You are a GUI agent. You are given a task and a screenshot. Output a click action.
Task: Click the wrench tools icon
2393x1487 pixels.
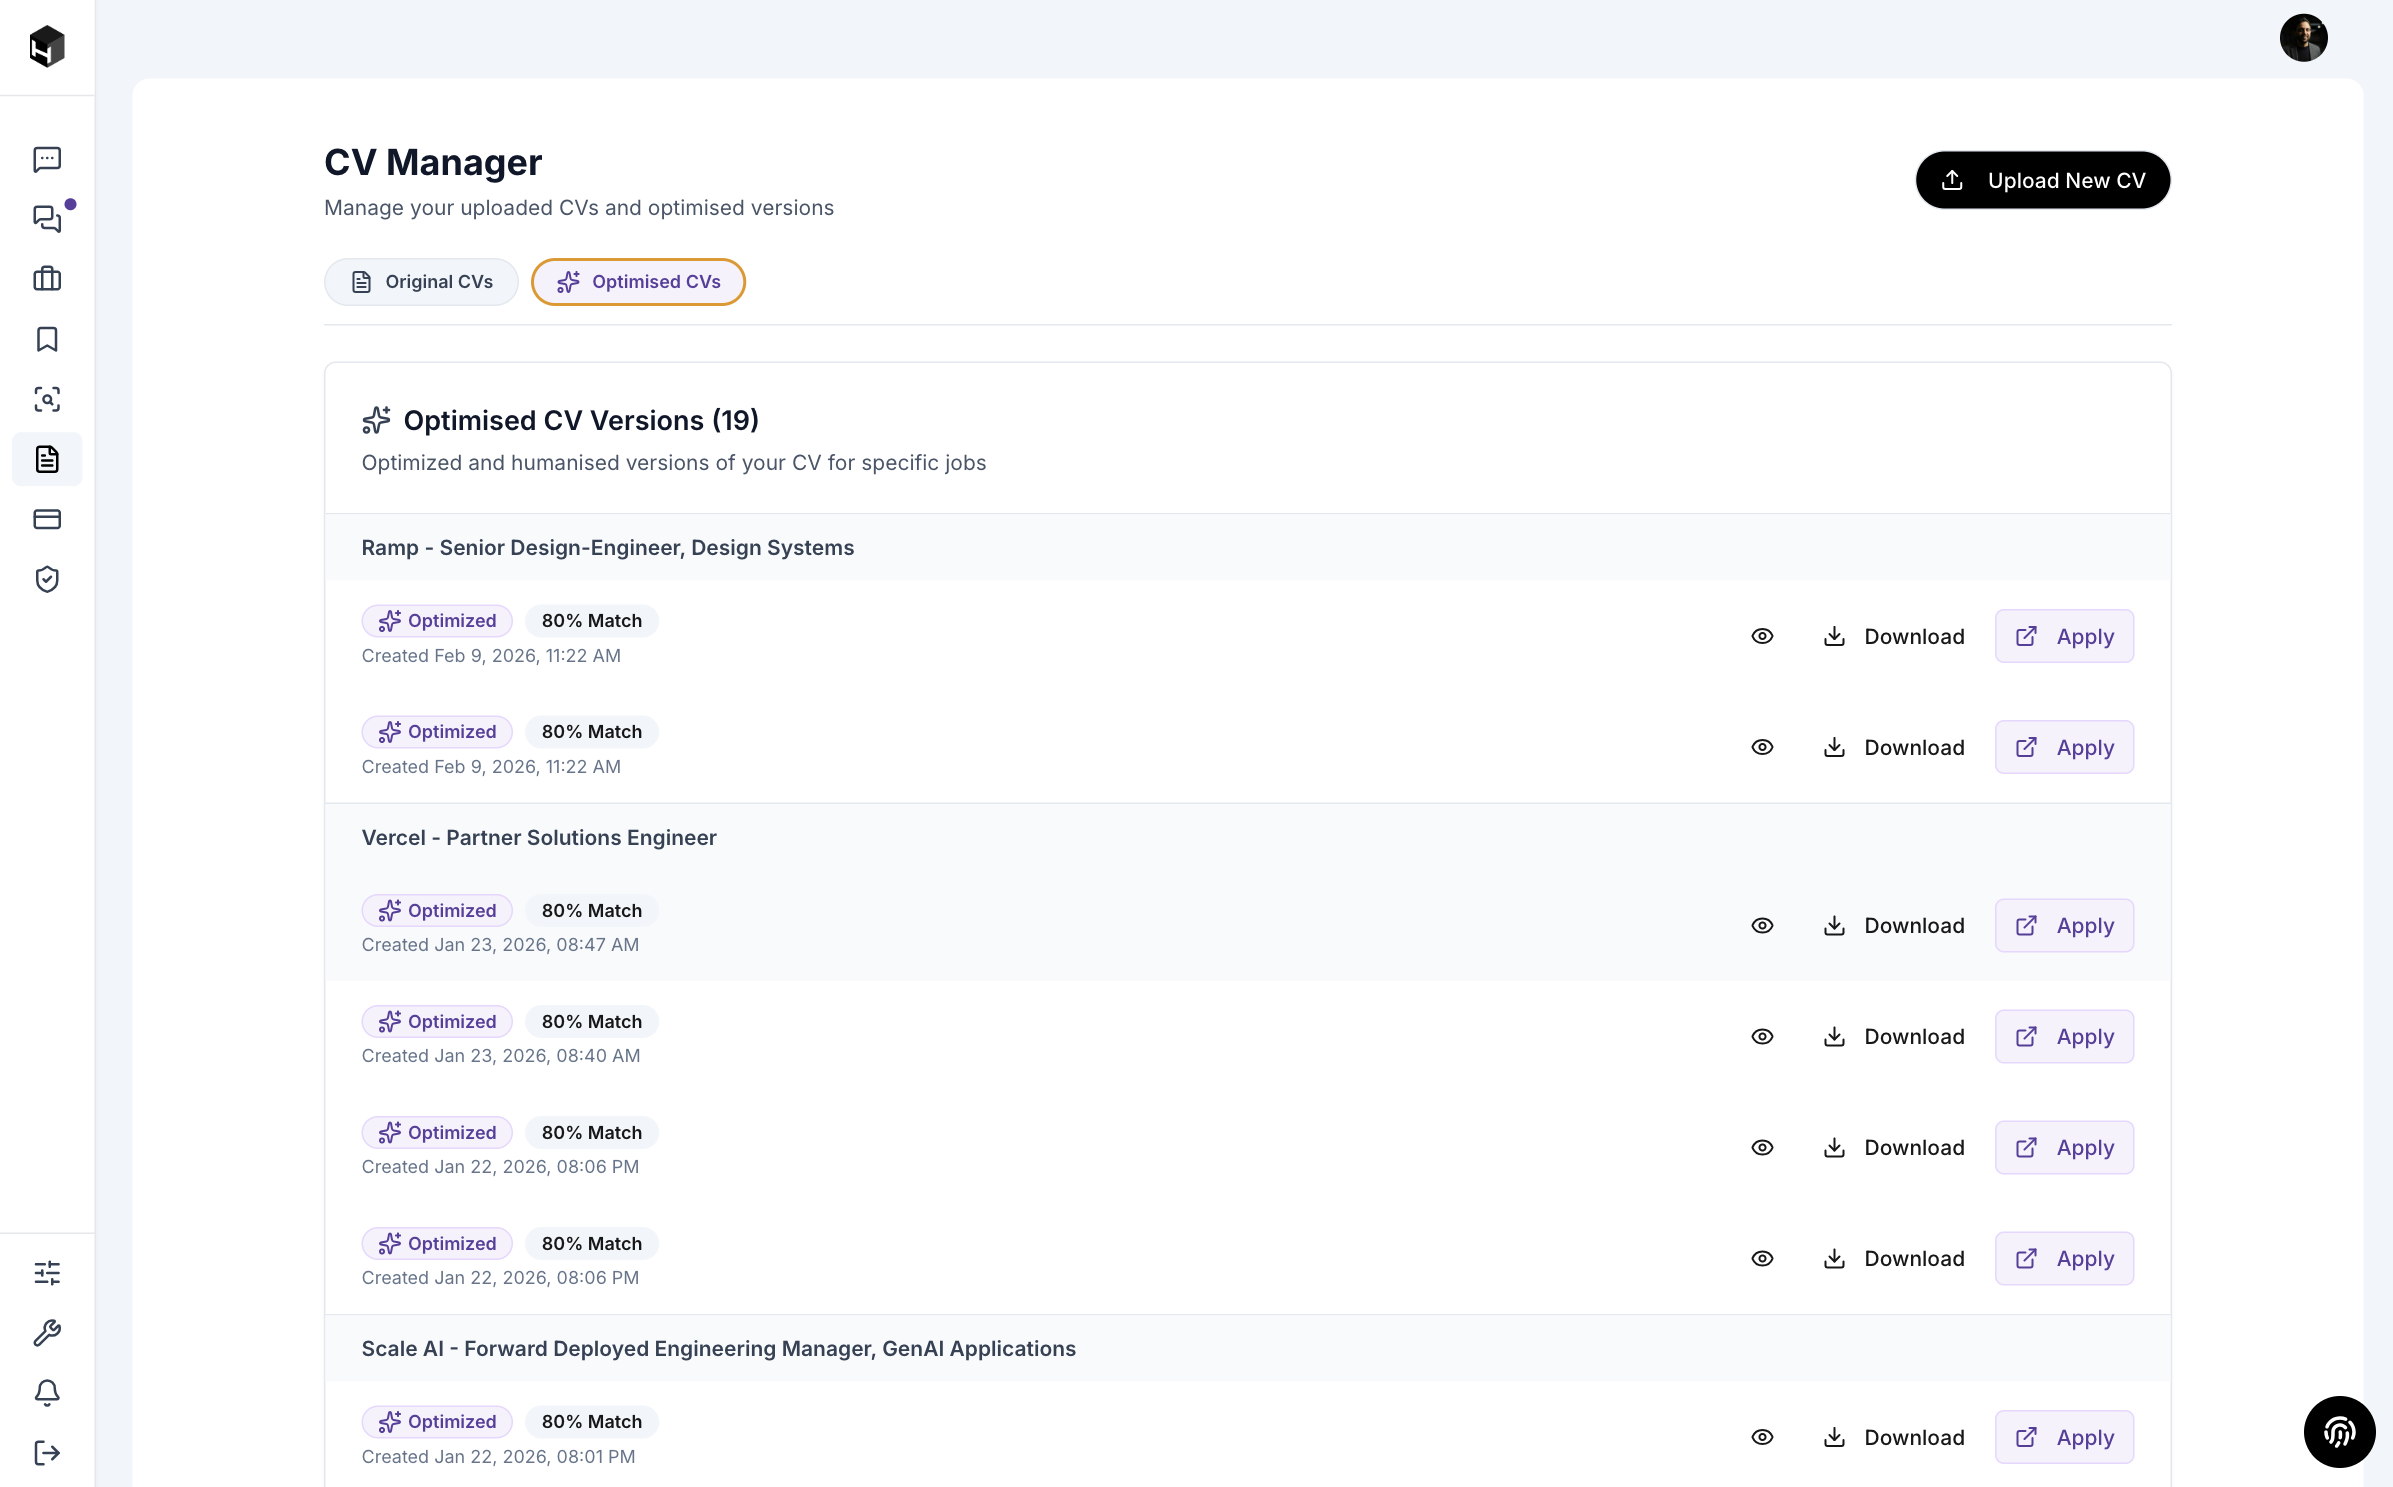point(47,1333)
